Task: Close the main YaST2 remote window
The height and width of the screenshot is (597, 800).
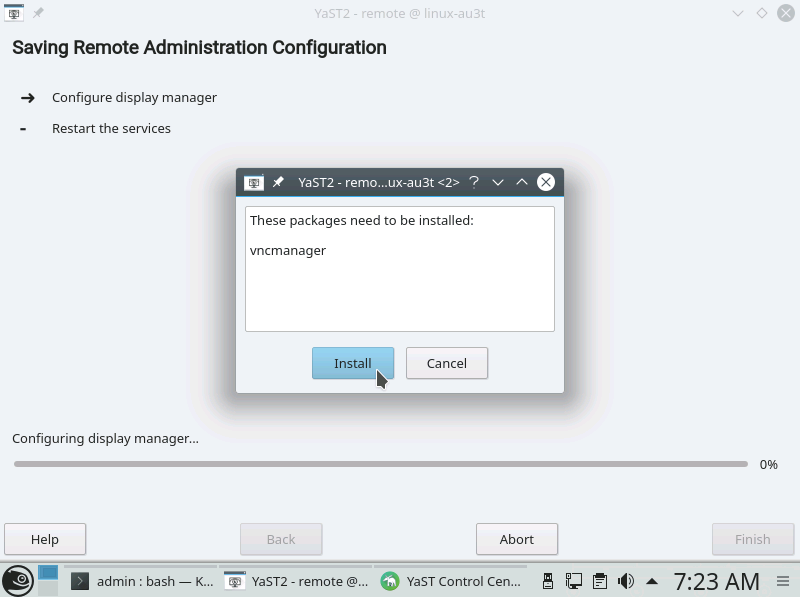Action: click(786, 13)
